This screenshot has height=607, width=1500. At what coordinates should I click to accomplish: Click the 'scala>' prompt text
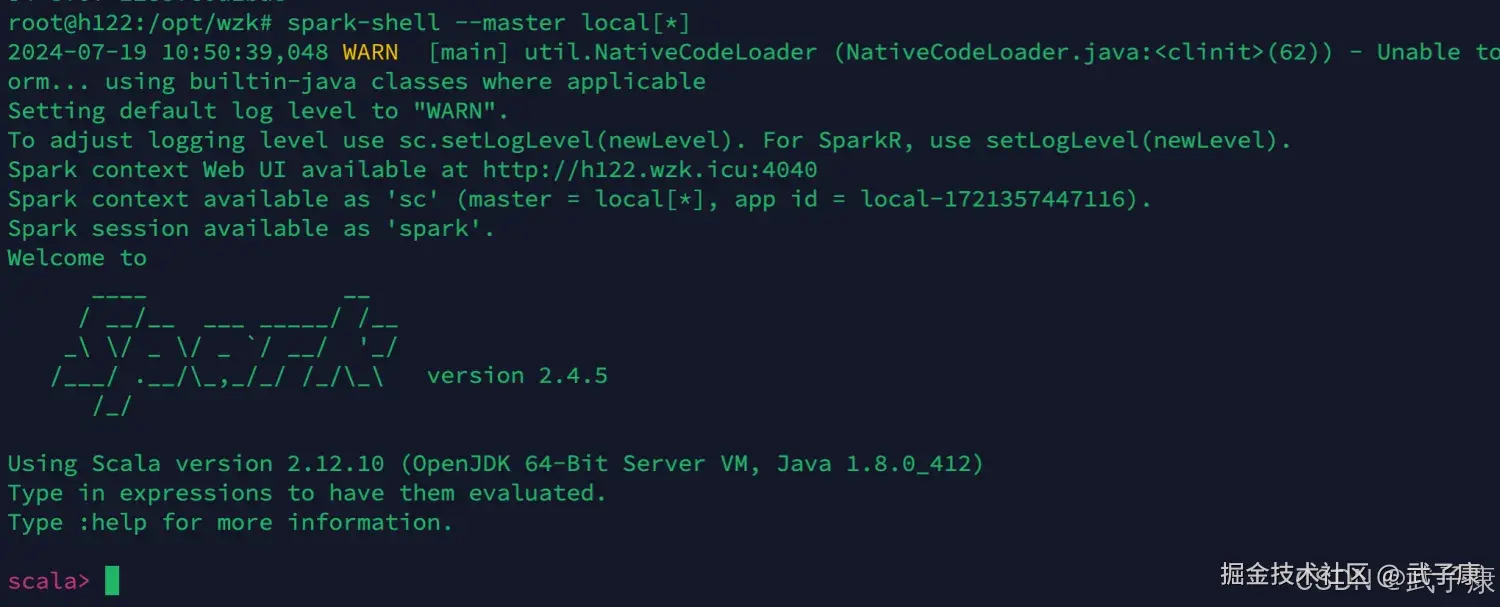pyautogui.click(x=48, y=581)
